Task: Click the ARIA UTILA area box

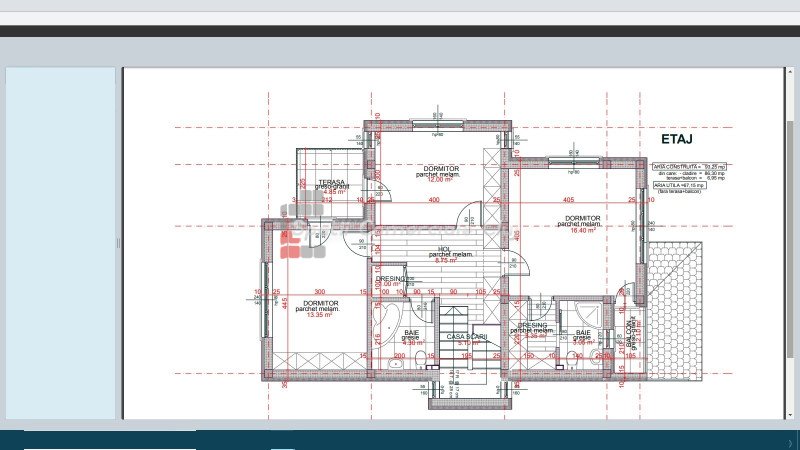Action: click(x=680, y=185)
